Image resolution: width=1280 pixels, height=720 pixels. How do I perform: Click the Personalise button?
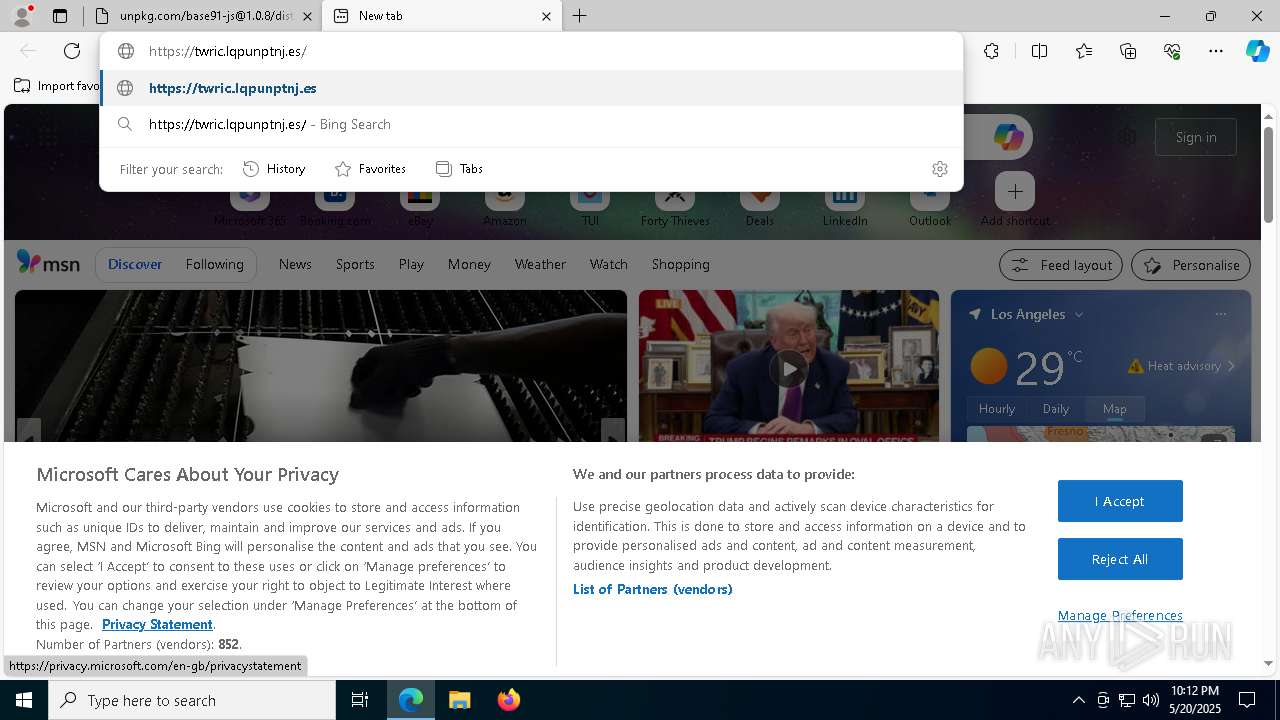click(1191, 265)
